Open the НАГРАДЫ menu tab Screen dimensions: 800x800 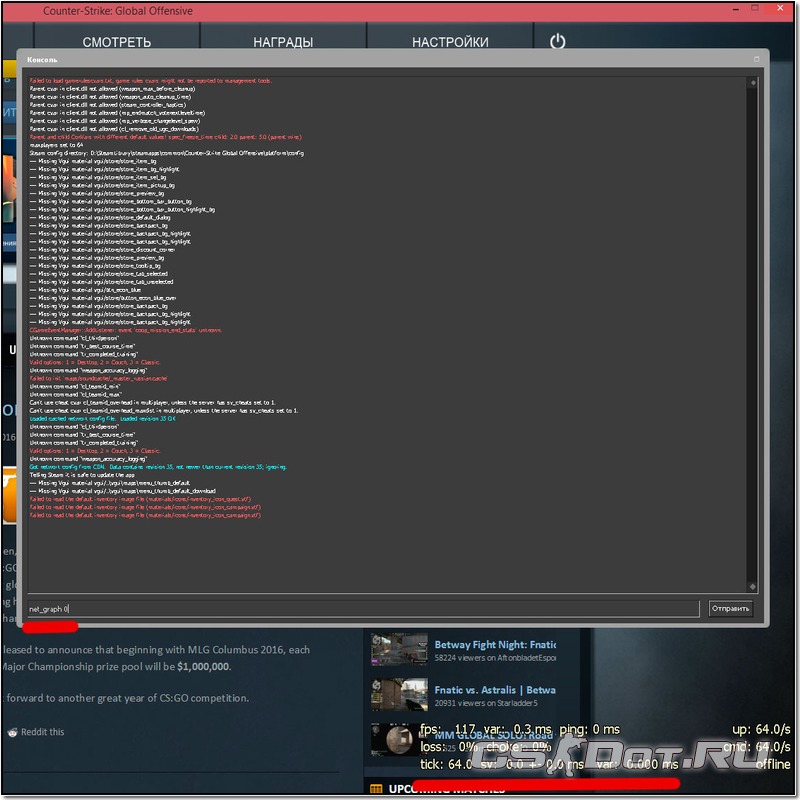pyautogui.click(x=283, y=42)
